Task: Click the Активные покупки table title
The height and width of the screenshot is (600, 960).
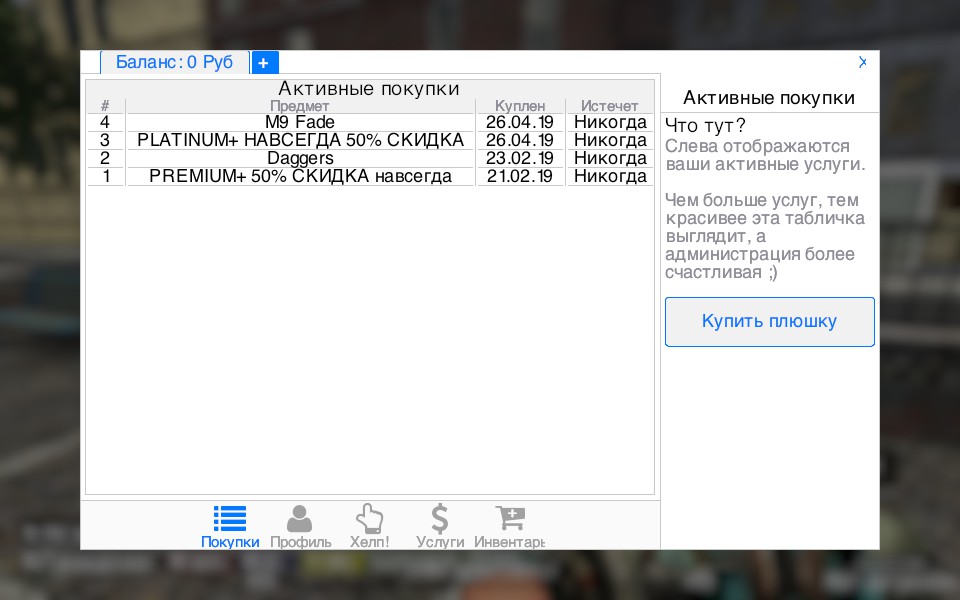Action: click(369, 89)
